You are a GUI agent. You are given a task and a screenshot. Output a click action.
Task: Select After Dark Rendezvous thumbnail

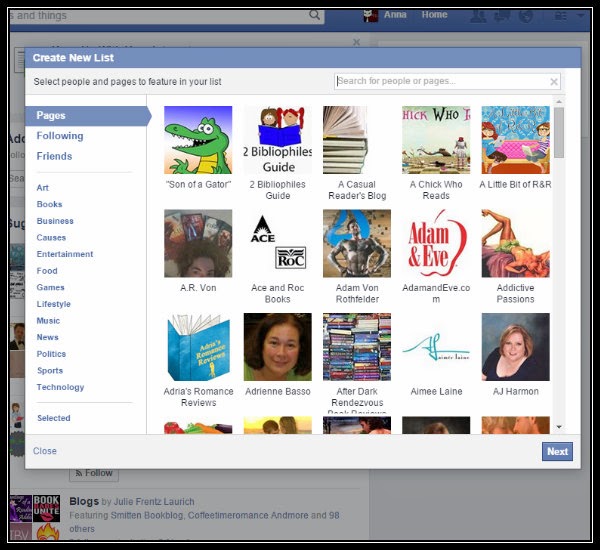[357, 347]
